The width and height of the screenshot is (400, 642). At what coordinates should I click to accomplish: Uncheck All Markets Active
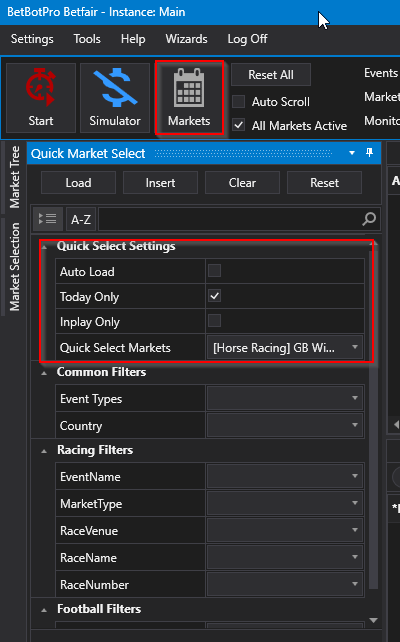click(239, 125)
